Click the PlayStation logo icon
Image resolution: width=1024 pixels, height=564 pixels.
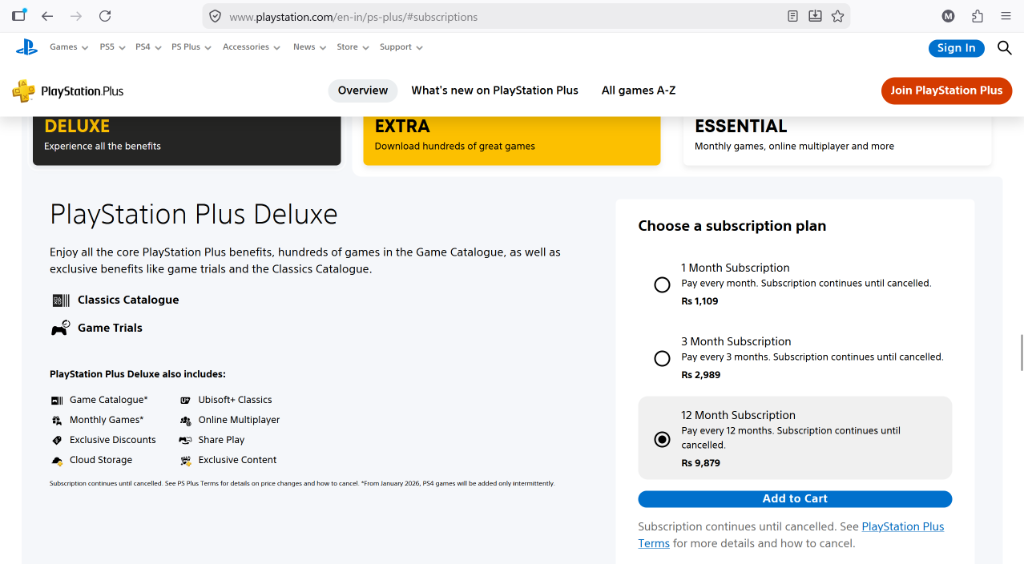tap(27, 47)
